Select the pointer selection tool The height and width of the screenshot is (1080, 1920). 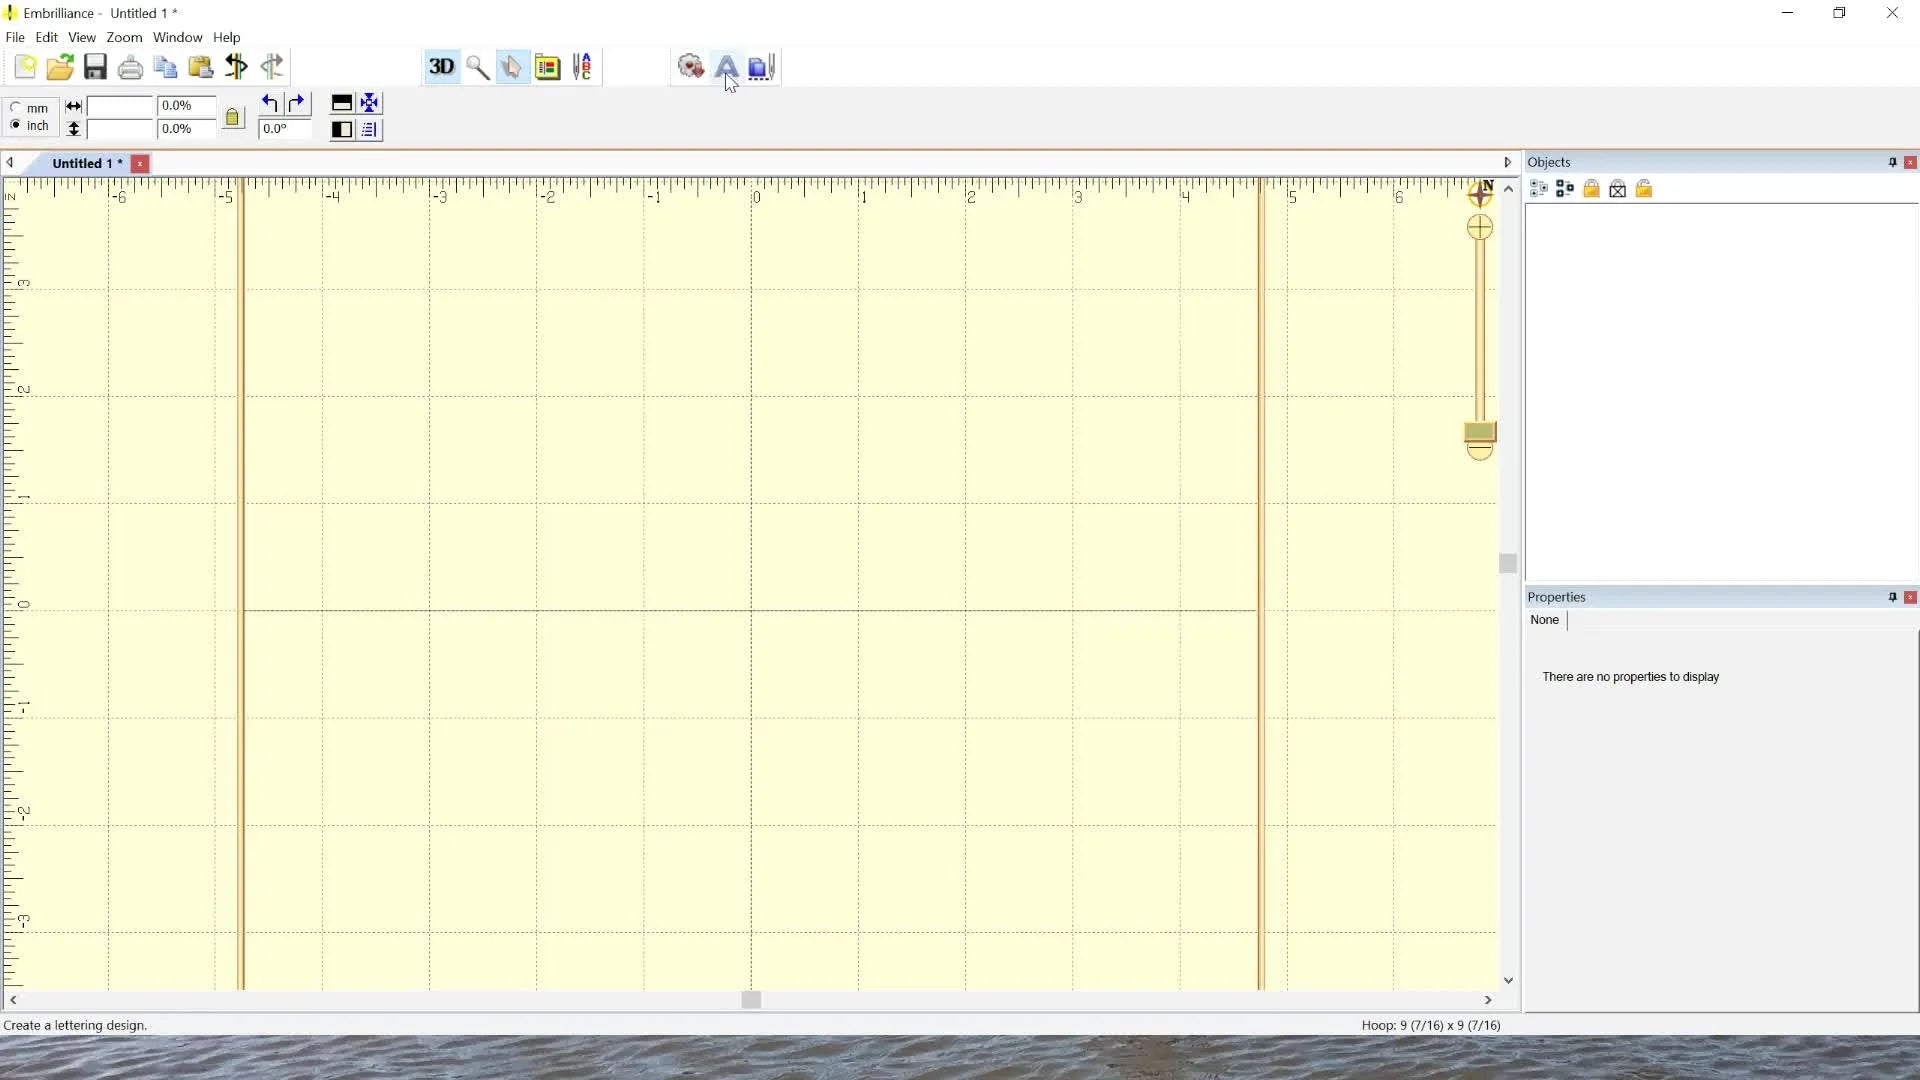coord(512,67)
